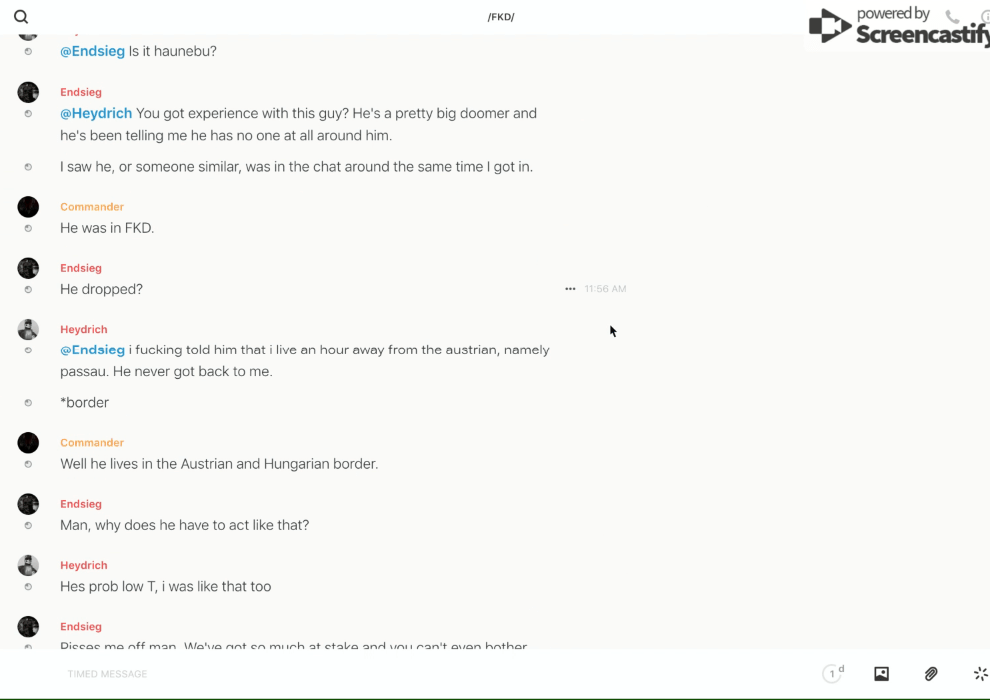Click the 11:56 AM message timestamp
This screenshot has height=700, width=990.
tap(605, 289)
